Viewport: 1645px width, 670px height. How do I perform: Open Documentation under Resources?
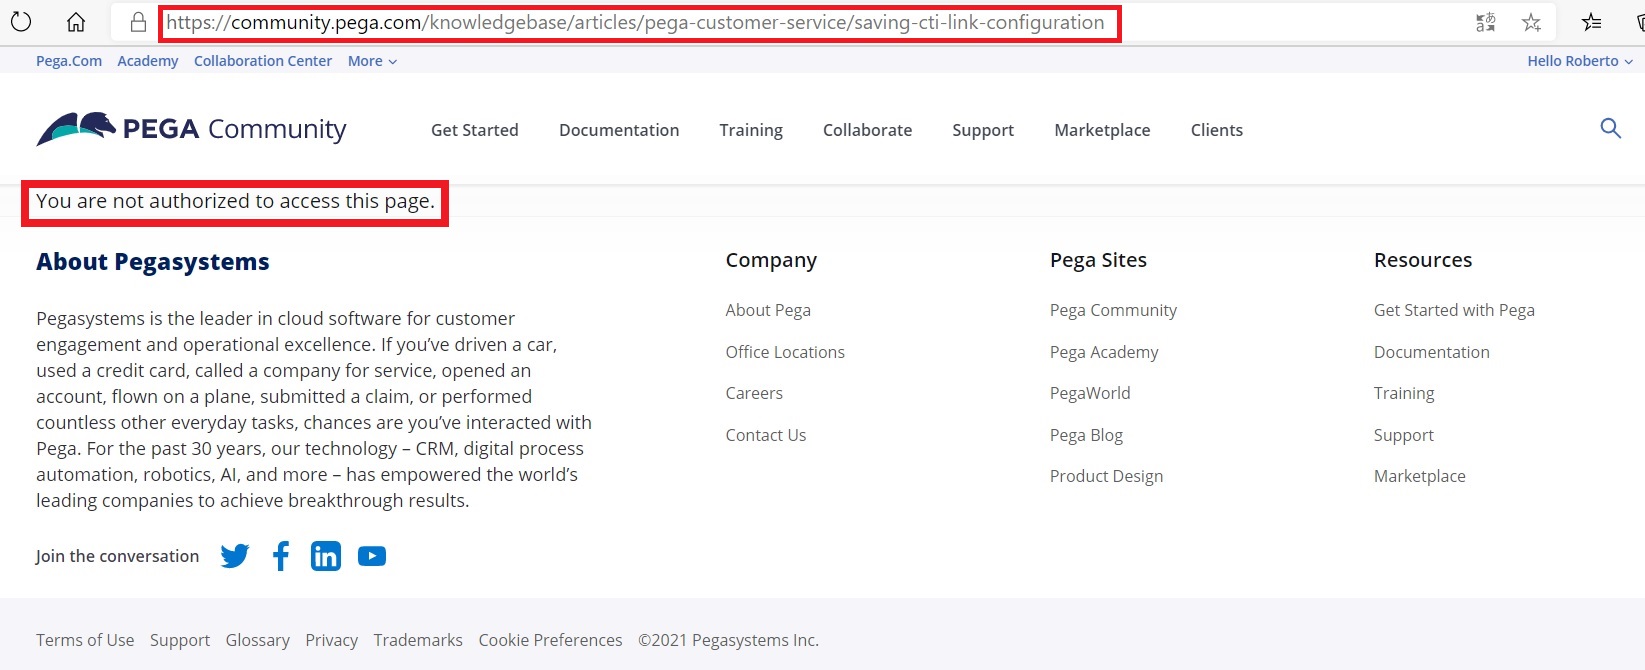click(1432, 352)
